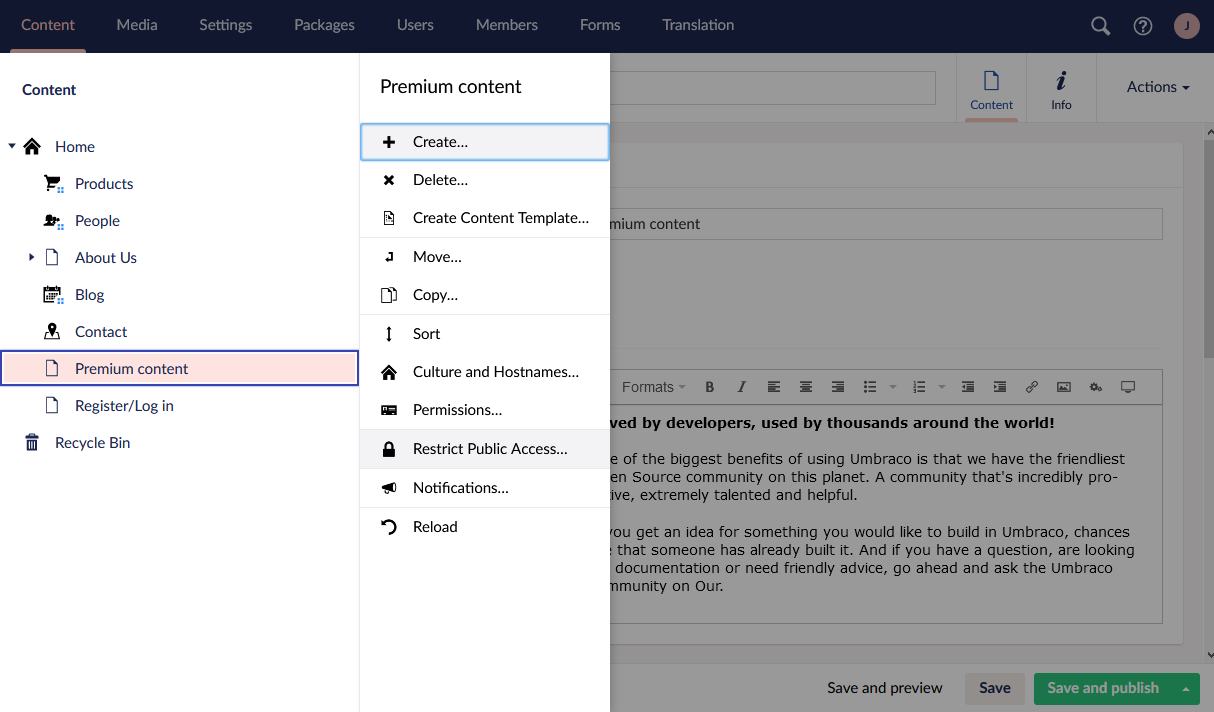
Task: Click the insert image icon in the editor
Action: coord(1064,387)
